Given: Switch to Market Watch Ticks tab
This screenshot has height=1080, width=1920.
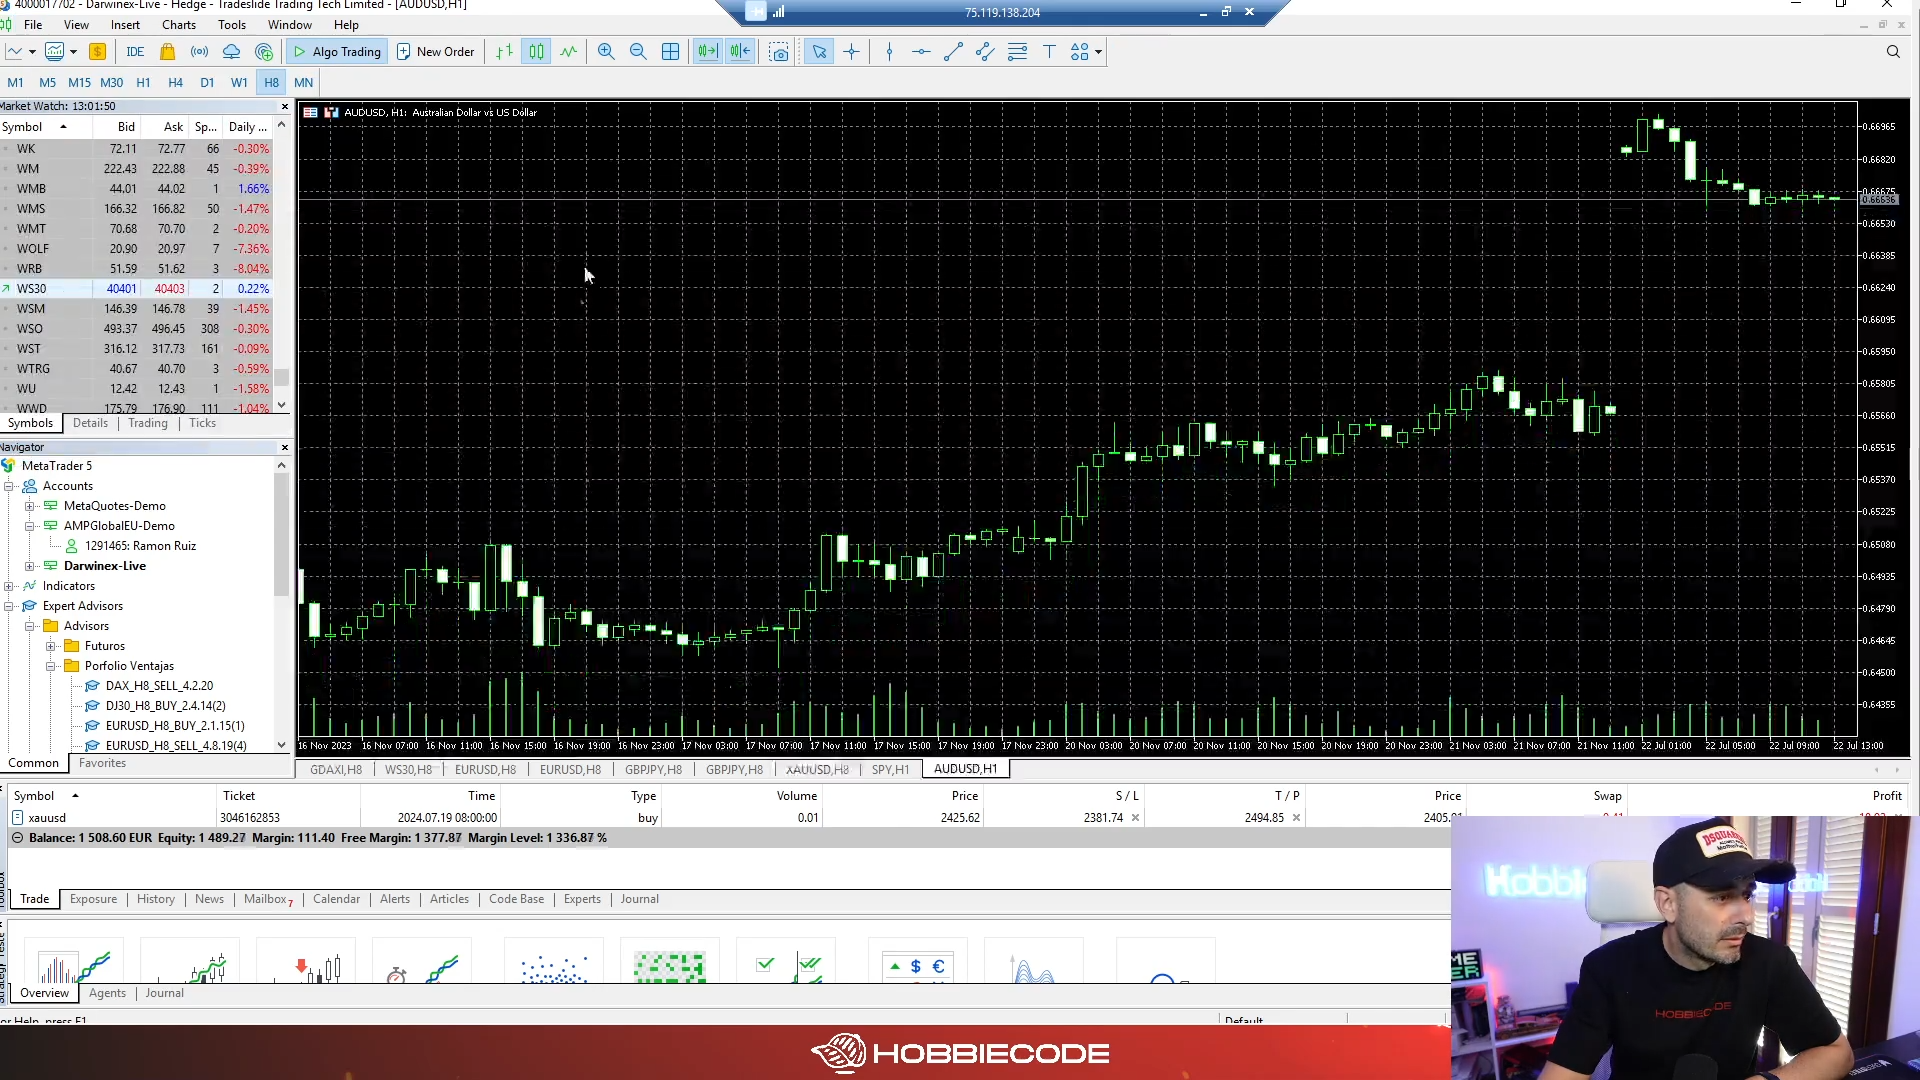Looking at the screenshot, I should click(202, 423).
